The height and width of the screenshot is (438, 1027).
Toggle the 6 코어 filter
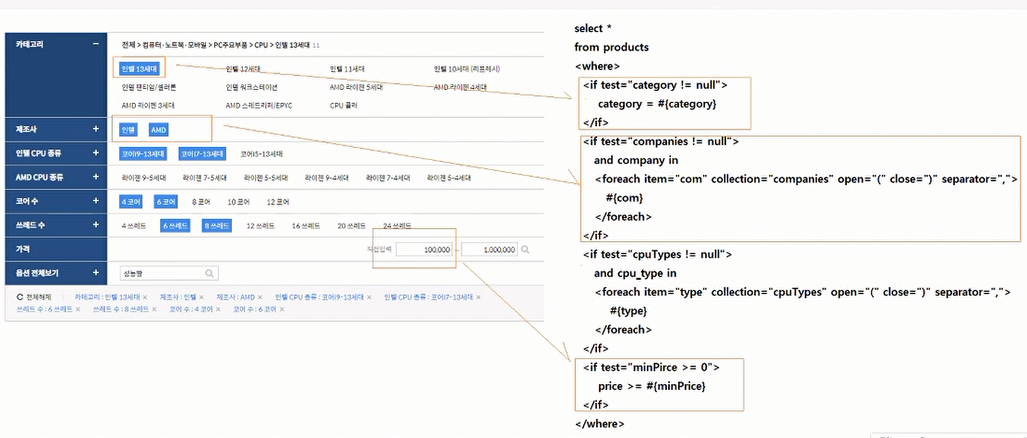167,202
